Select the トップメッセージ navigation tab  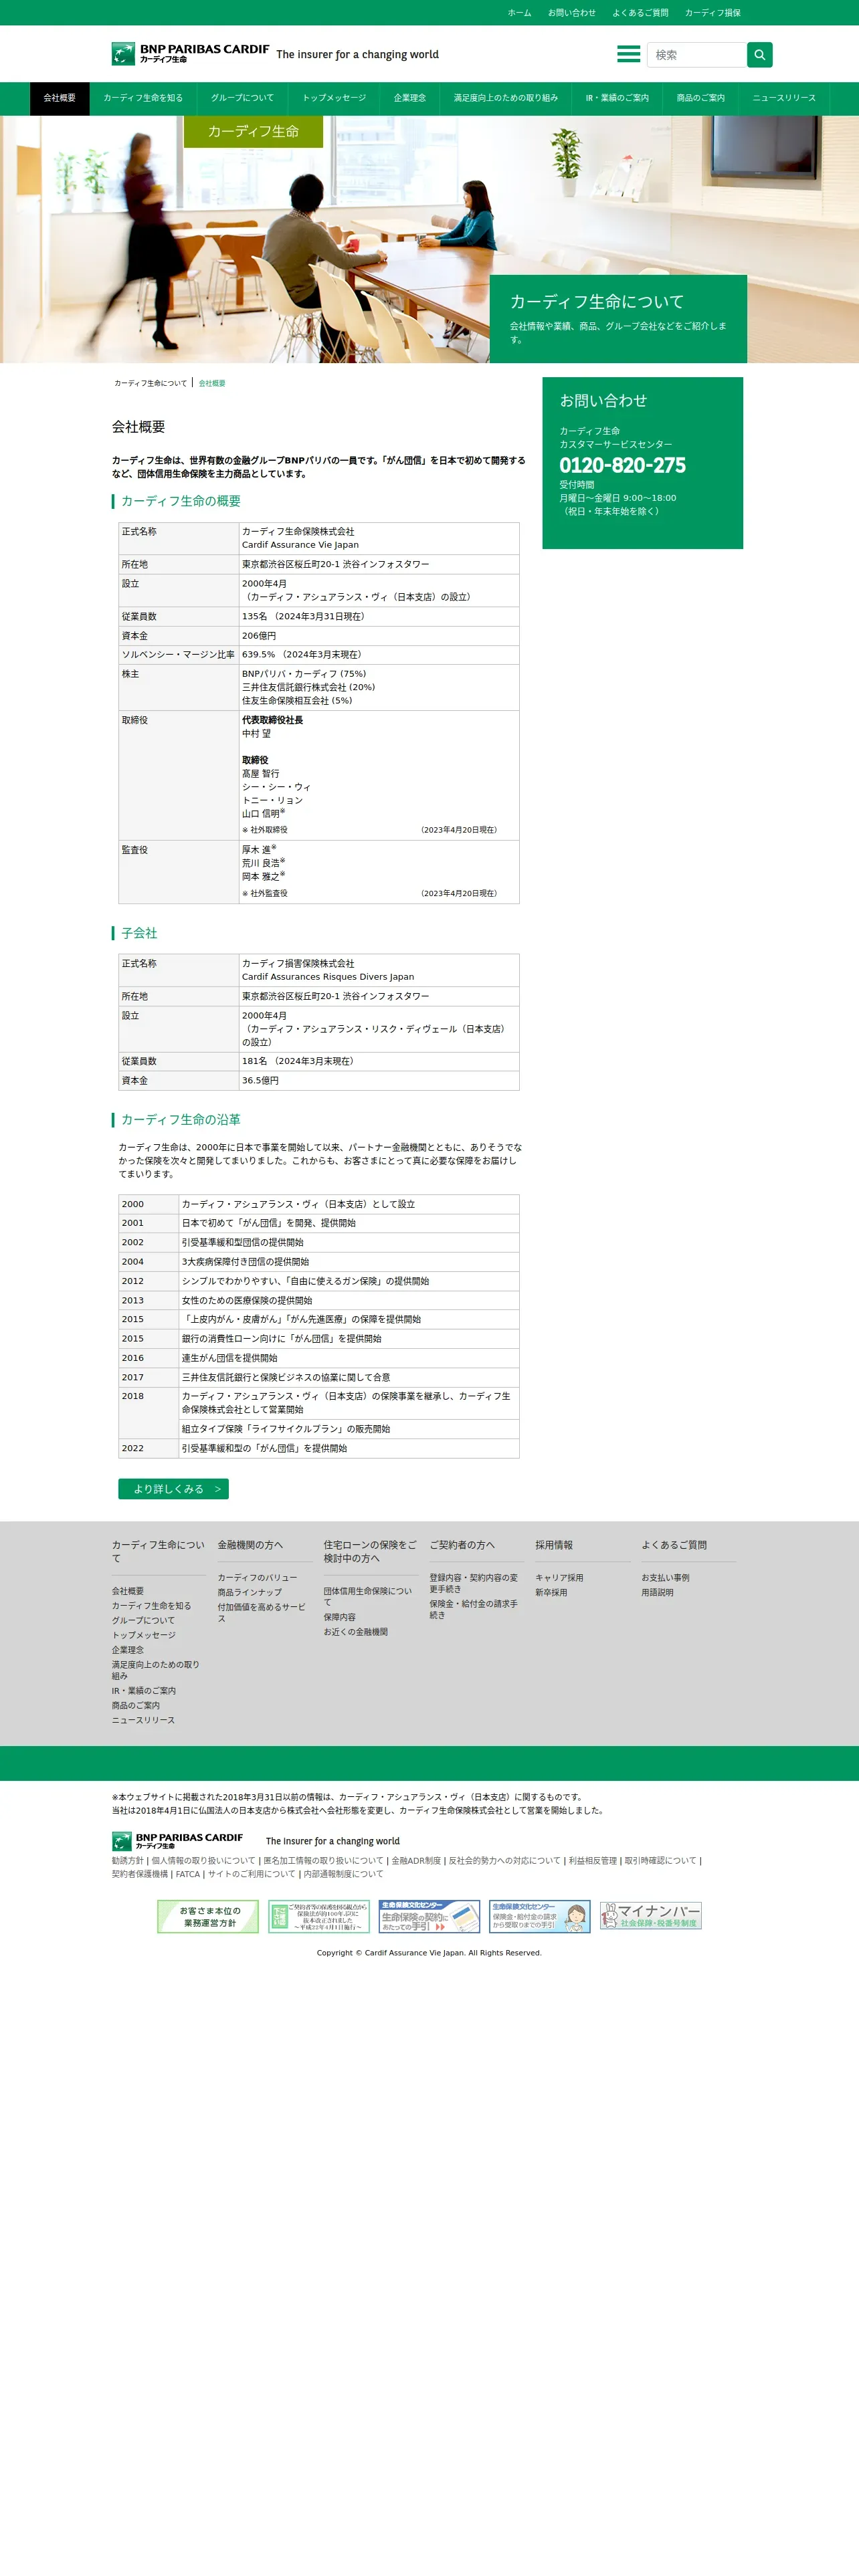point(334,98)
